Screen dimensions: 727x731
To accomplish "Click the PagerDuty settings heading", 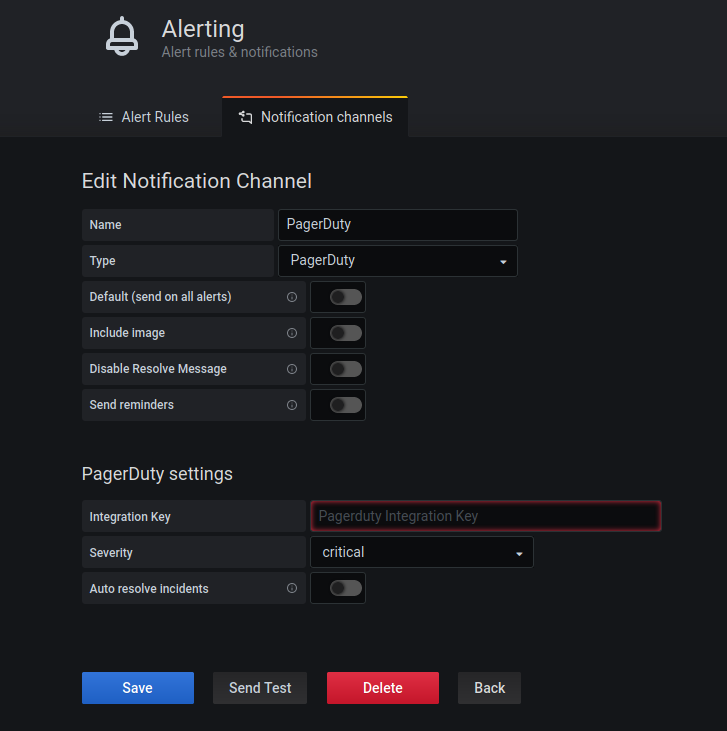I will [x=157, y=474].
